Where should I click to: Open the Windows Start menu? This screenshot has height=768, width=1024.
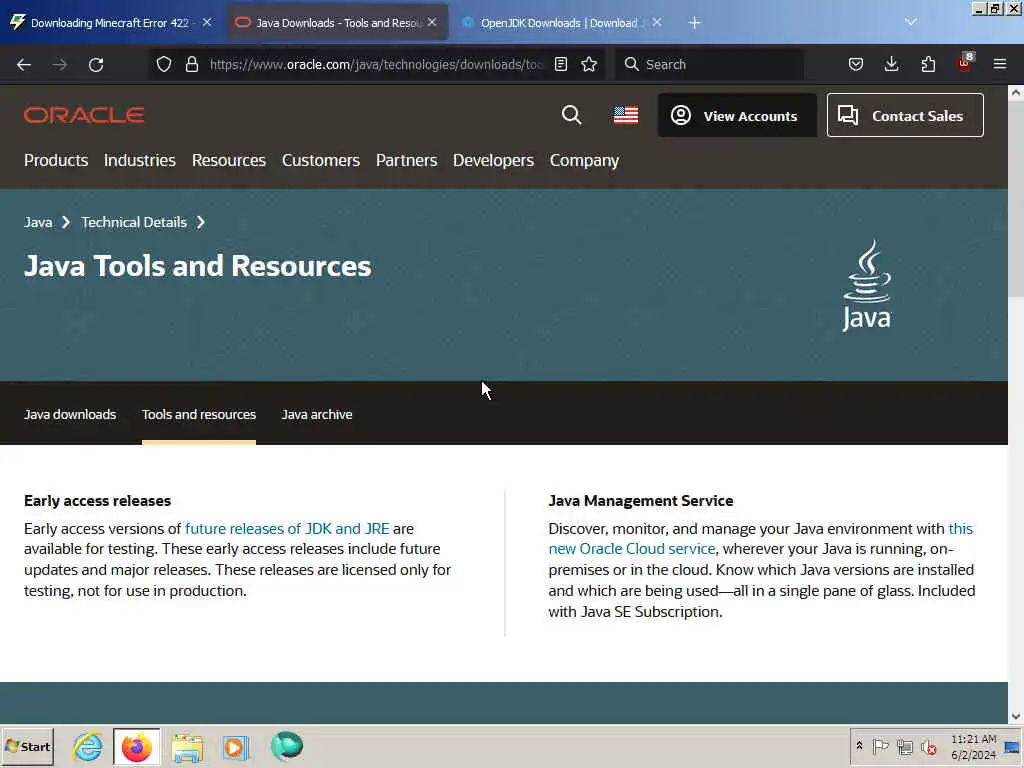[27, 746]
